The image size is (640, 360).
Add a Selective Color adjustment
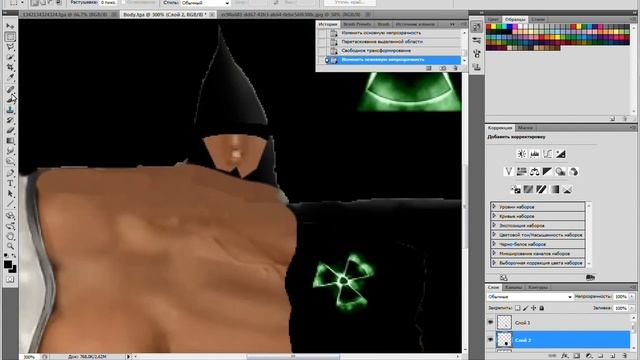567,189
